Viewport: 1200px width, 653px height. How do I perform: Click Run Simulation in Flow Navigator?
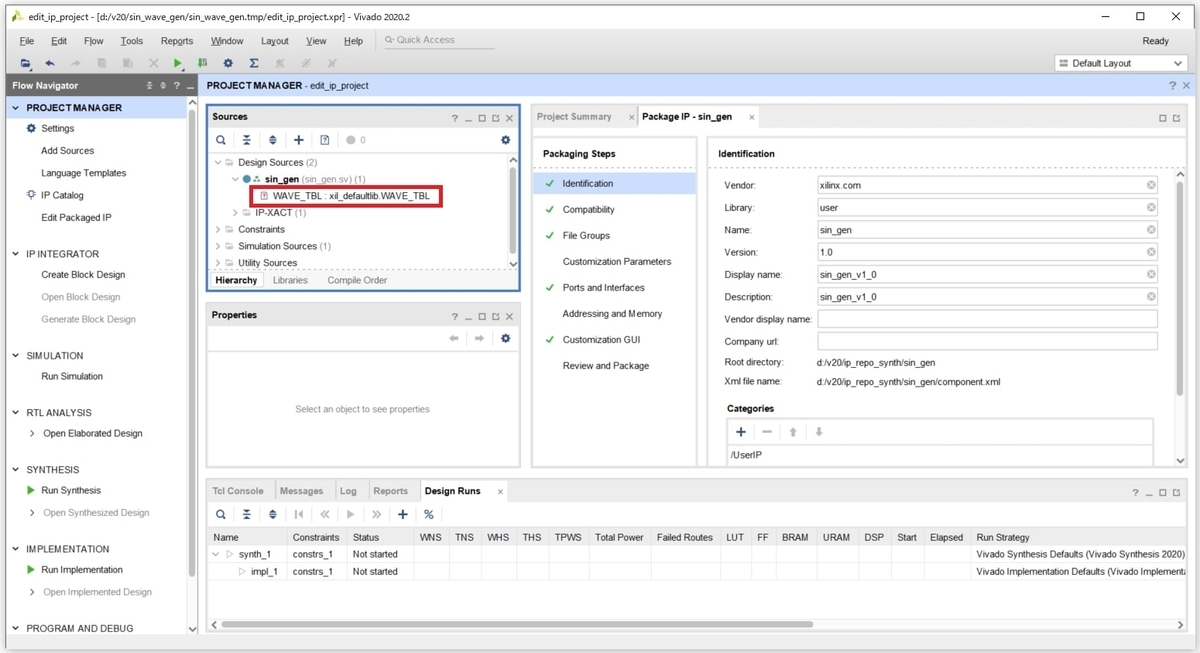pos(72,377)
